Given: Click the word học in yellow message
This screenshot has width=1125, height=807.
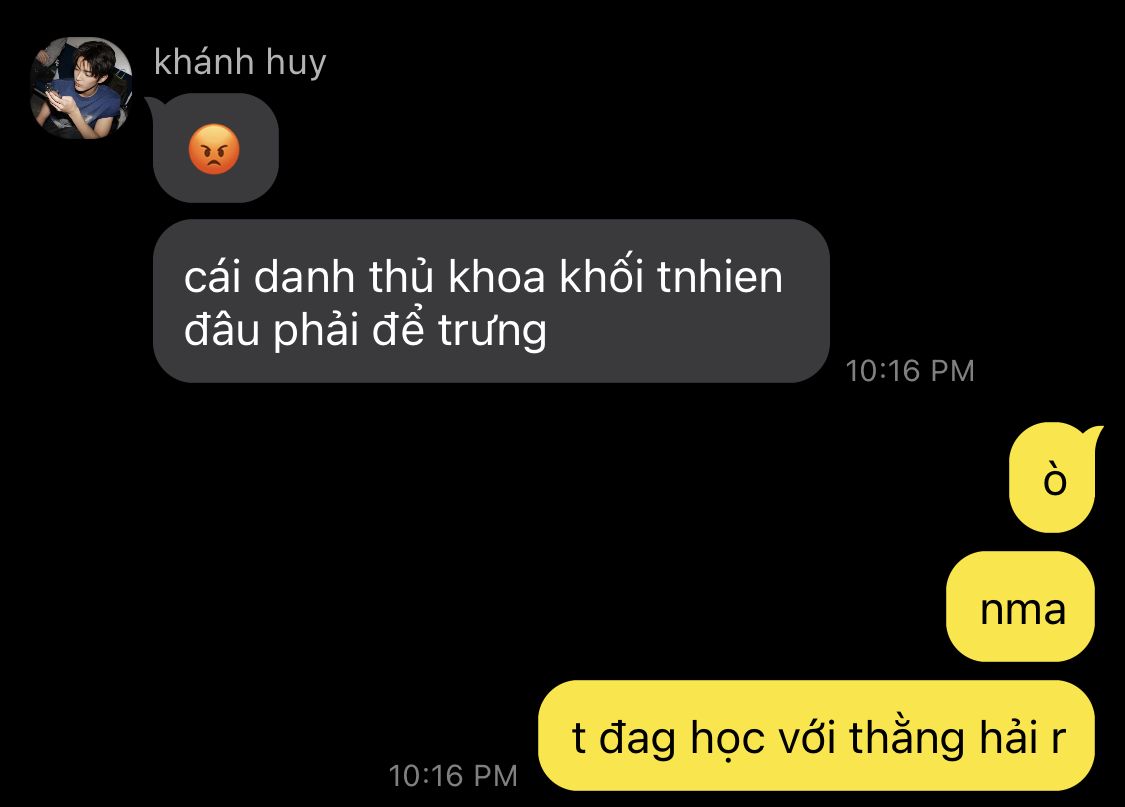Looking at the screenshot, I should [727, 739].
